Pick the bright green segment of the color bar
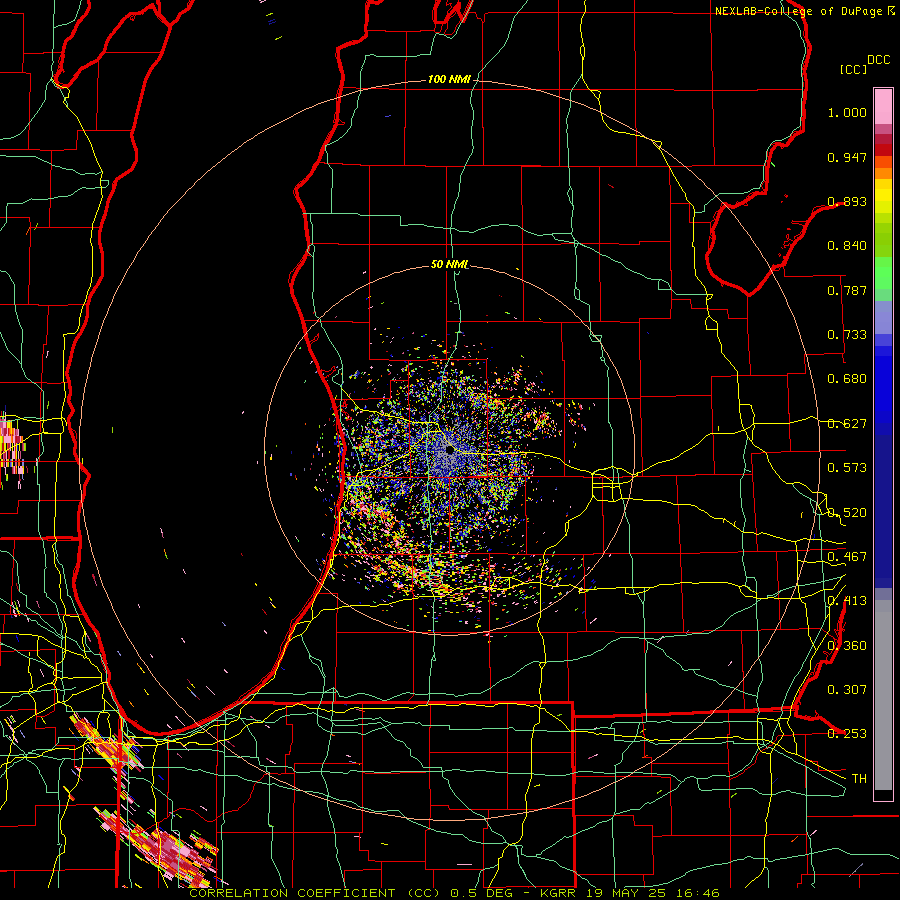The width and height of the screenshot is (900, 900). click(x=883, y=273)
